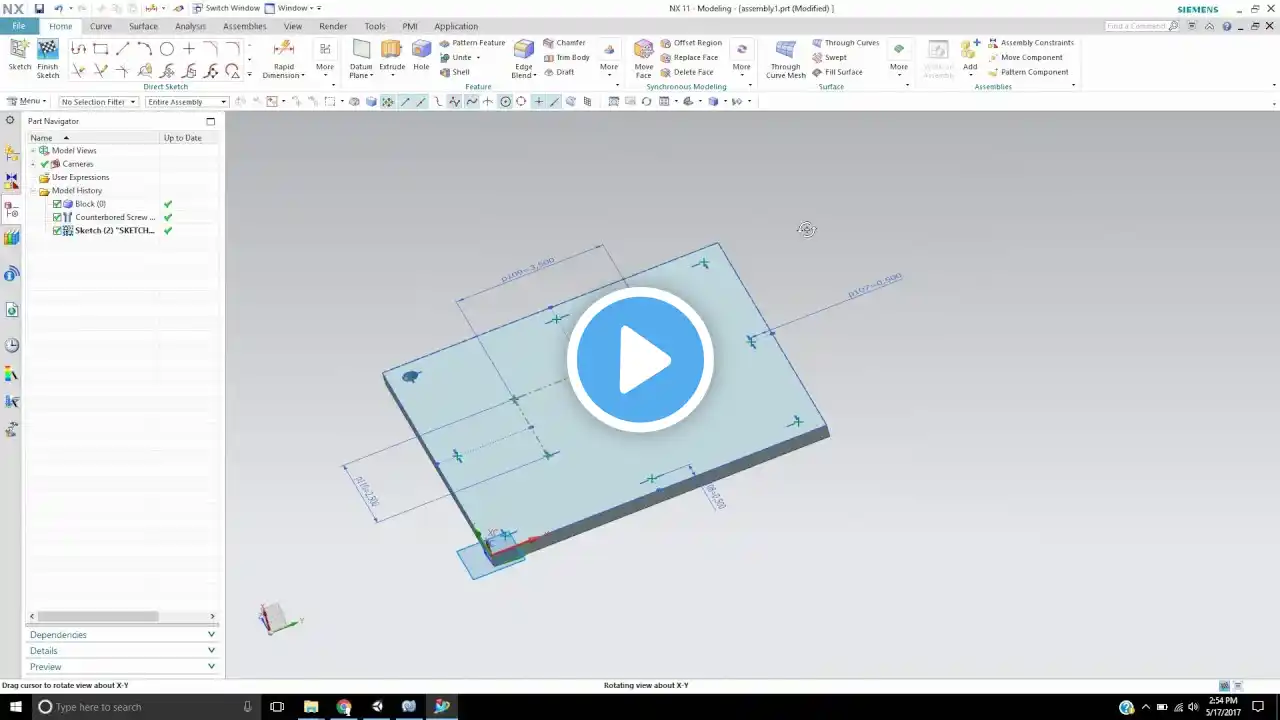The height and width of the screenshot is (720, 1280).
Task: Open Chrome from the taskbar
Action: click(344, 707)
